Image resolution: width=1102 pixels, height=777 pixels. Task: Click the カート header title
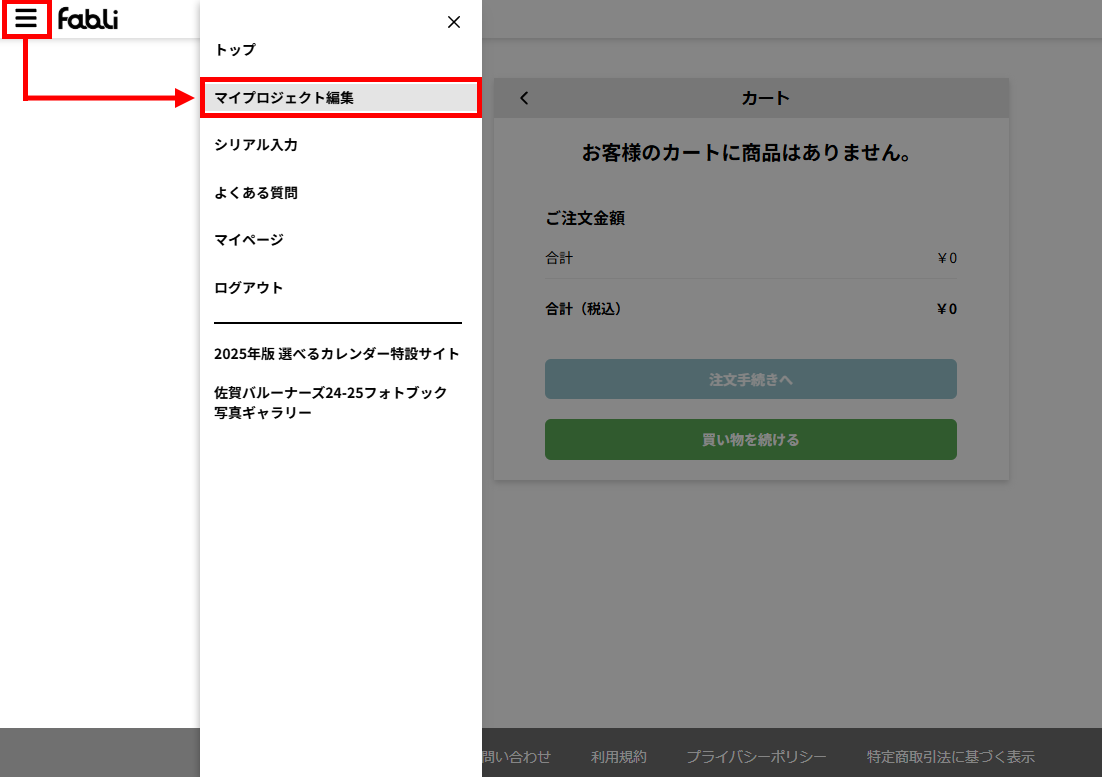765,98
